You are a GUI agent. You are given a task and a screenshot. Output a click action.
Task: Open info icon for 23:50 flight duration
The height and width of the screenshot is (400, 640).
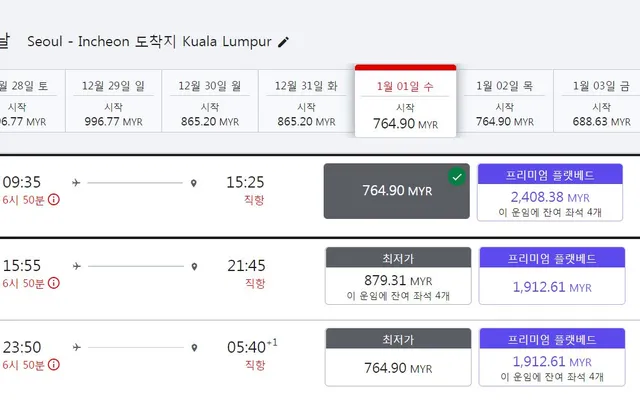(53, 364)
